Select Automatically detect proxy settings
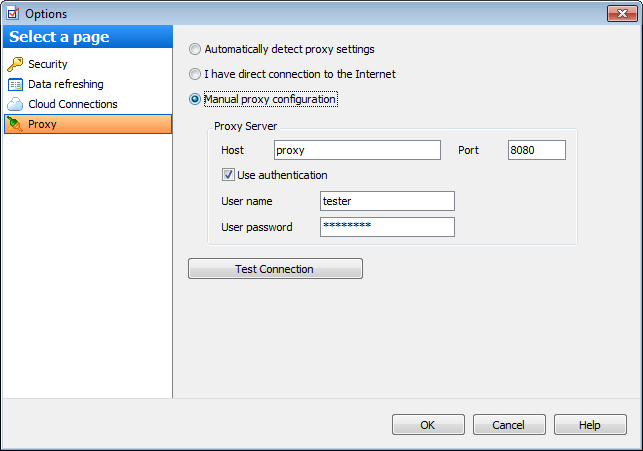 point(195,49)
